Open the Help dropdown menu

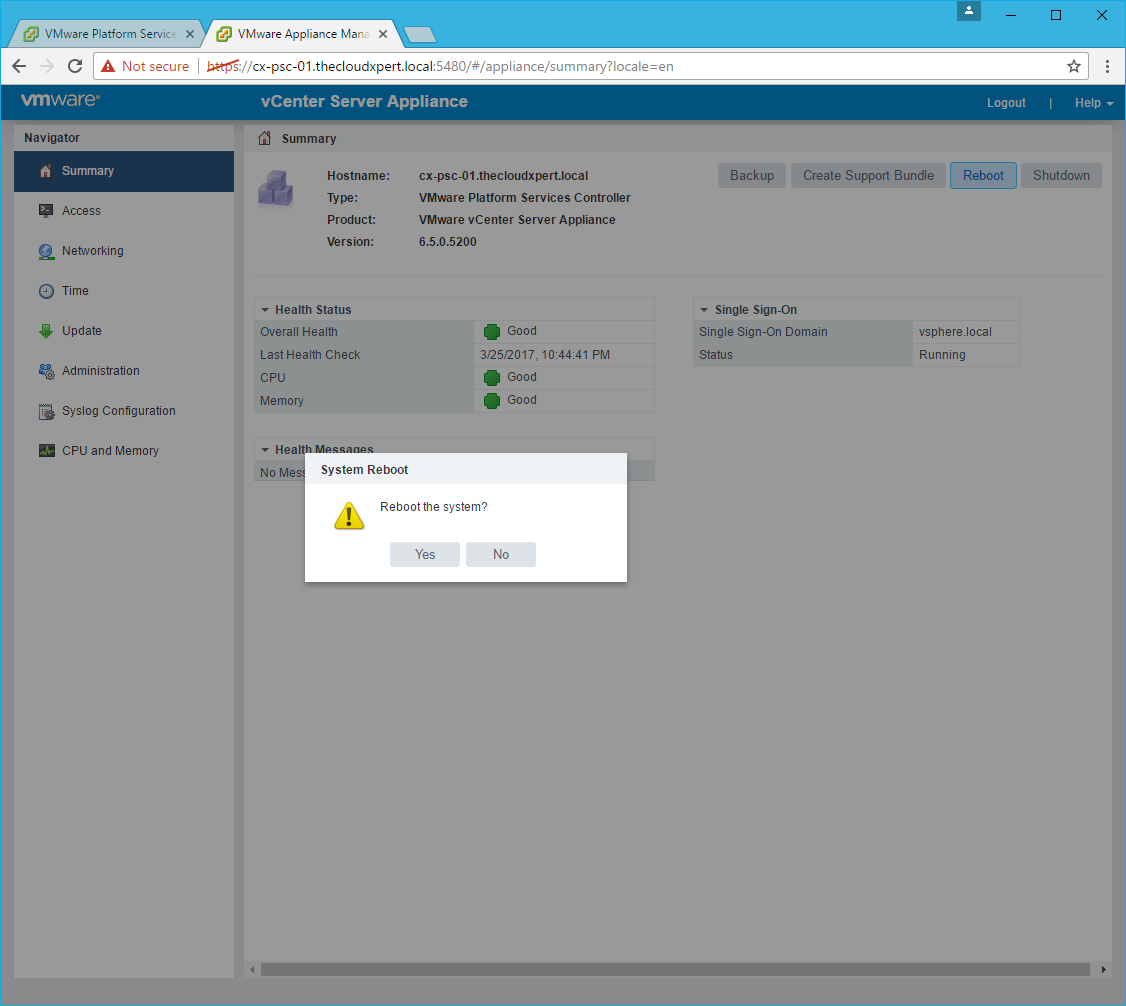1093,103
